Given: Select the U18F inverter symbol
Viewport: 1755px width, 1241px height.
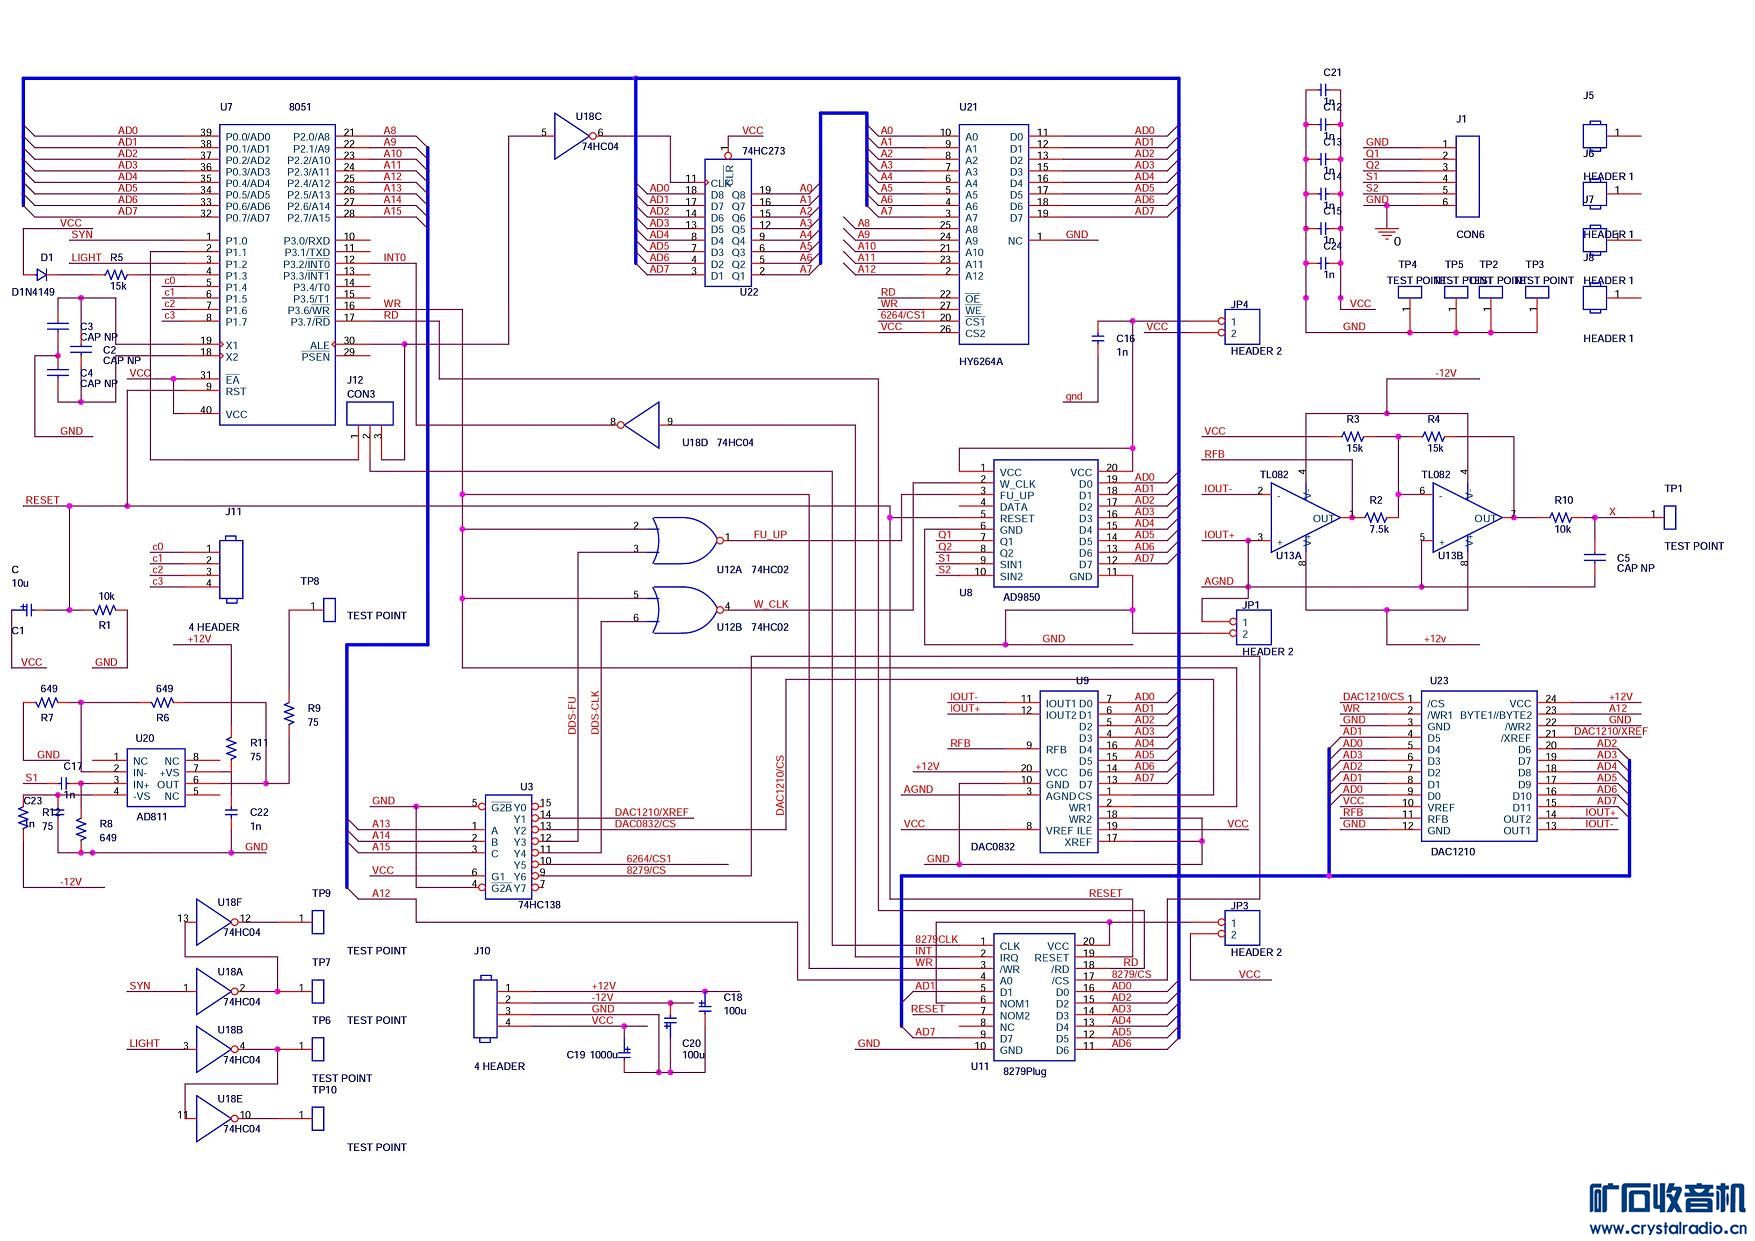Looking at the screenshot, I should coord(215,920).
